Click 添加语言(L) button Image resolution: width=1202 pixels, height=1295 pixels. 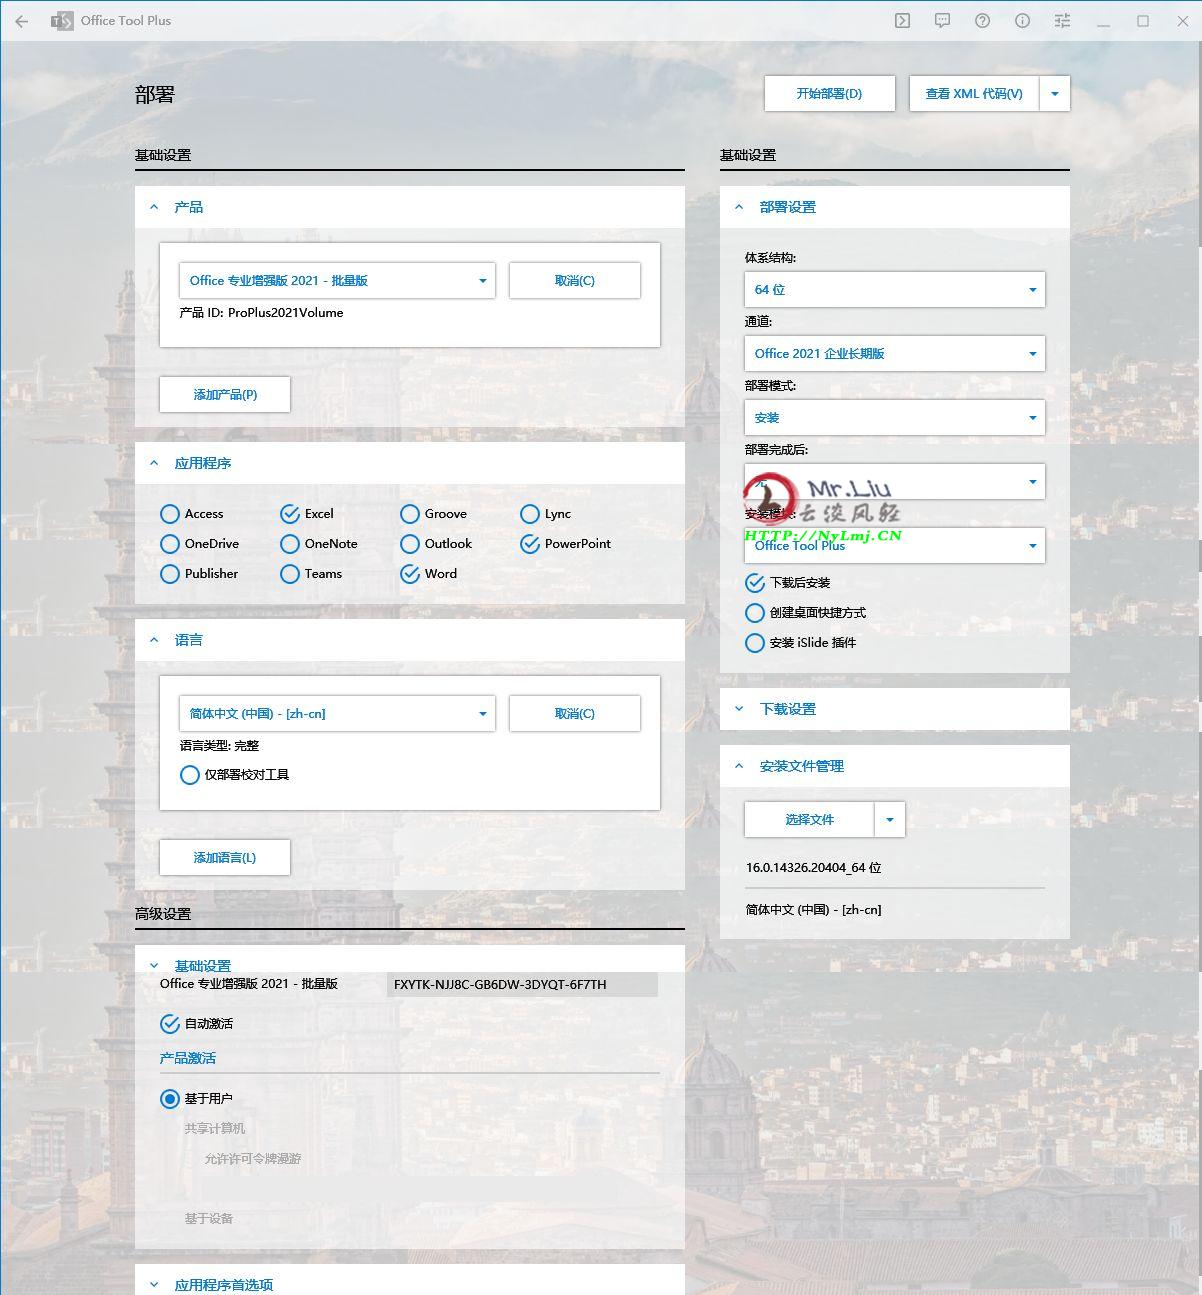coord(225,858)
